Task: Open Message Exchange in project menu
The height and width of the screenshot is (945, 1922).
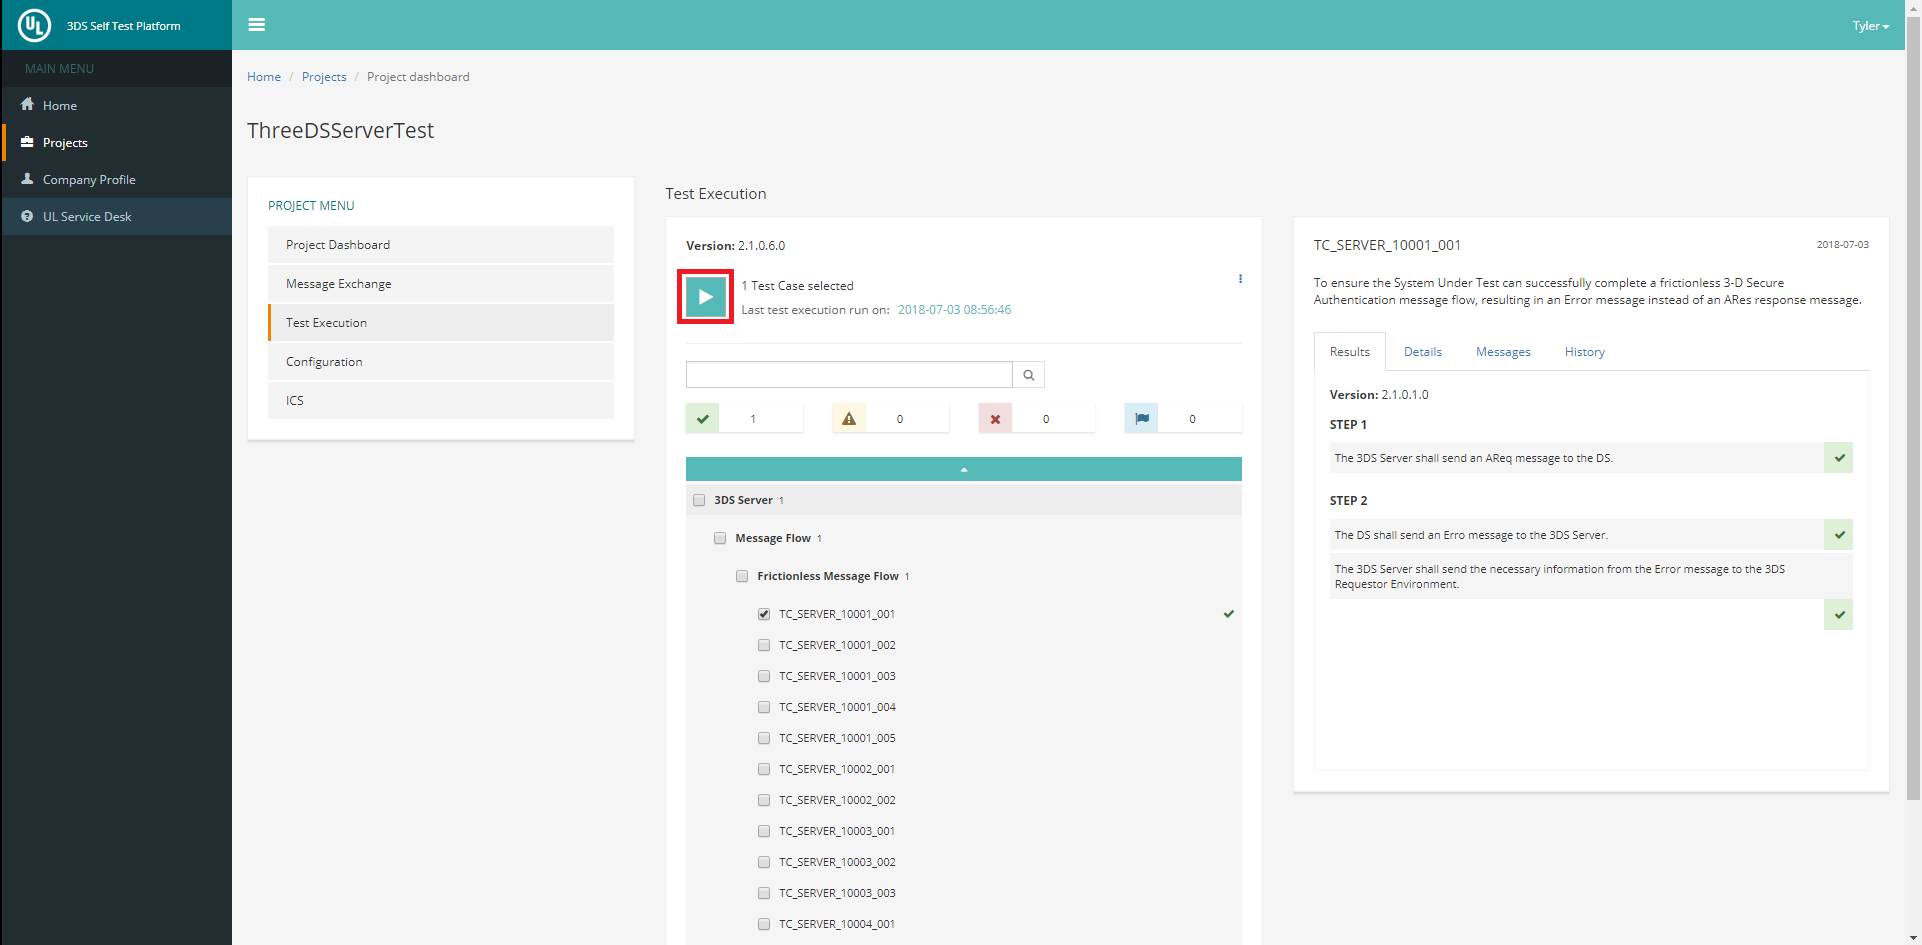Action: click(x=441, y=284)
